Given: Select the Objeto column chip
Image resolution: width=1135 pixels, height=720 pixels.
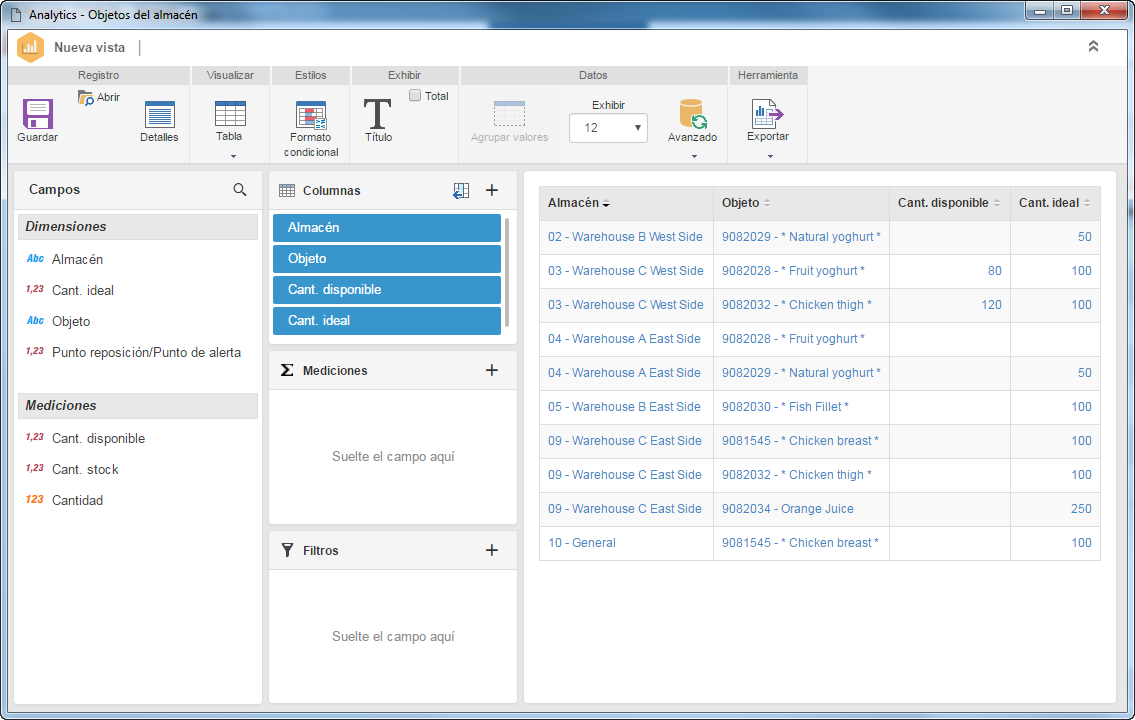Looking at the screenshot, I should (x=387, y=259).
